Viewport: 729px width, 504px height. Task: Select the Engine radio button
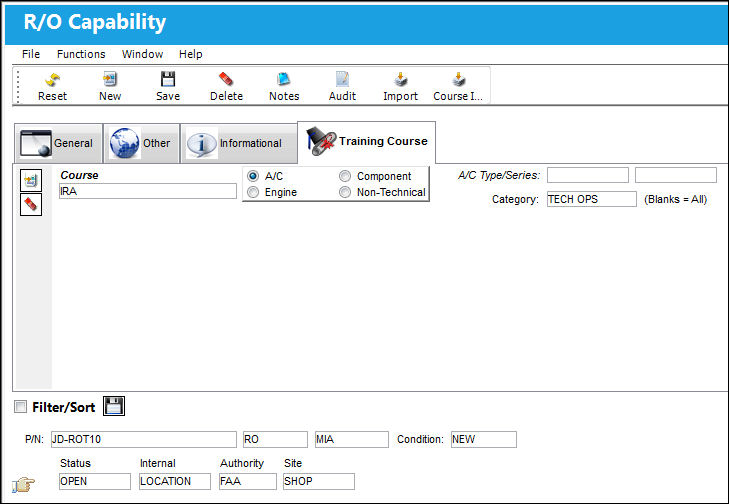coord(253,192)
